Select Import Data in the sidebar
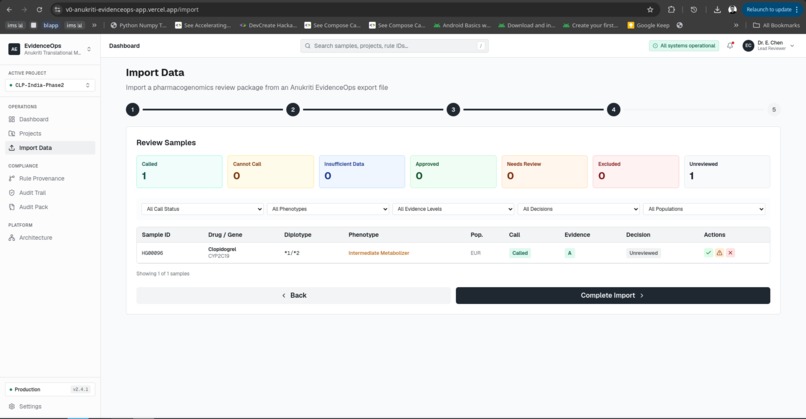806x419 pixels. (50, 148)
